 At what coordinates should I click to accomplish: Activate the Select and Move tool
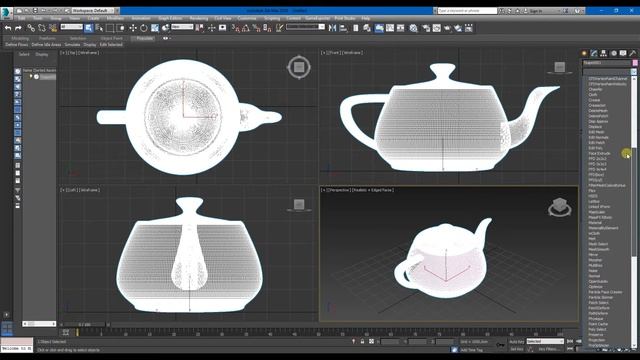[x=133, y=28]
